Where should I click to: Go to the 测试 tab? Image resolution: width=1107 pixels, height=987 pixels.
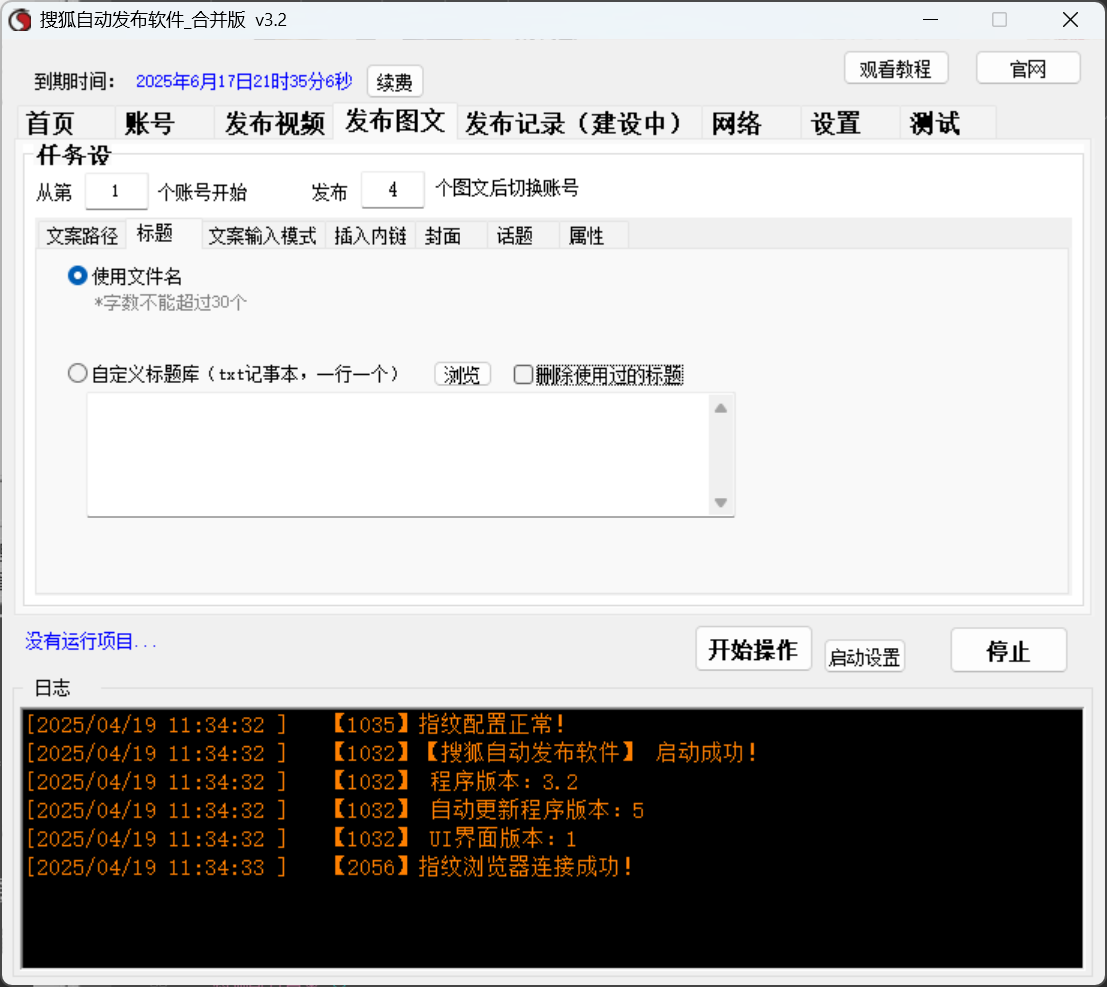click(948, 123)
